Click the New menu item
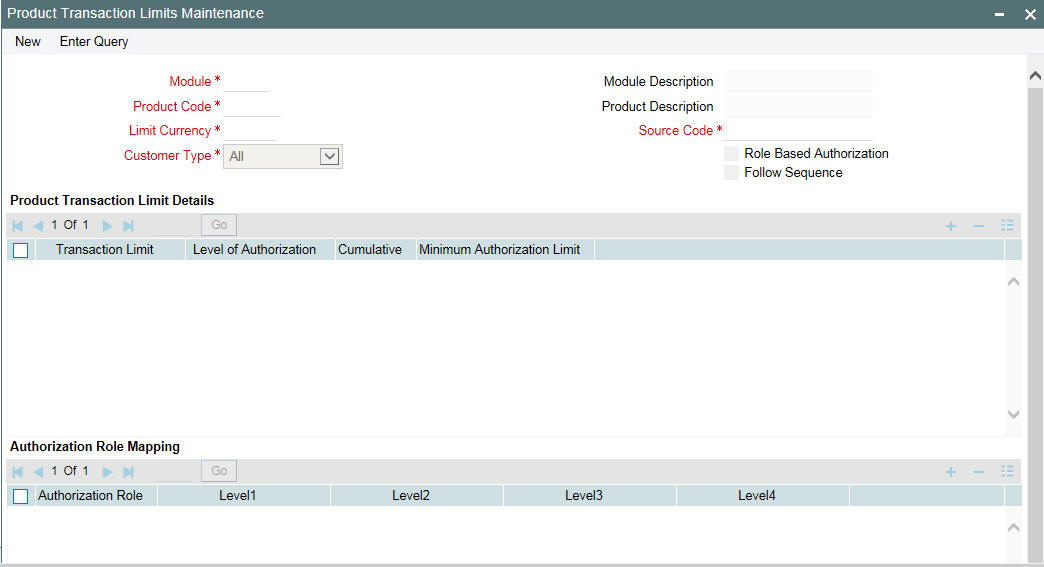This screenshot has height=567, width=1044. point(28,41)
